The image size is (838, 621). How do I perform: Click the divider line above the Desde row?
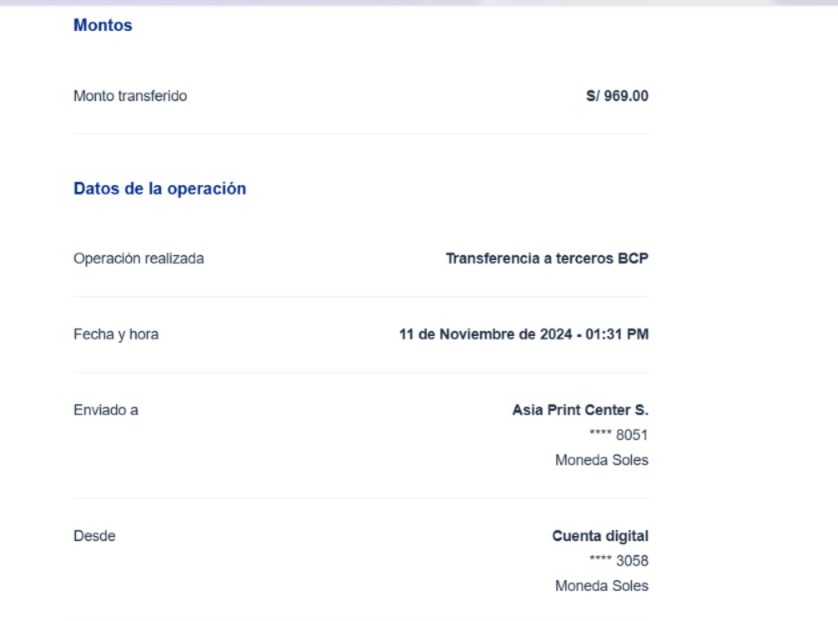pyautogui.click(x=360, y=499)
